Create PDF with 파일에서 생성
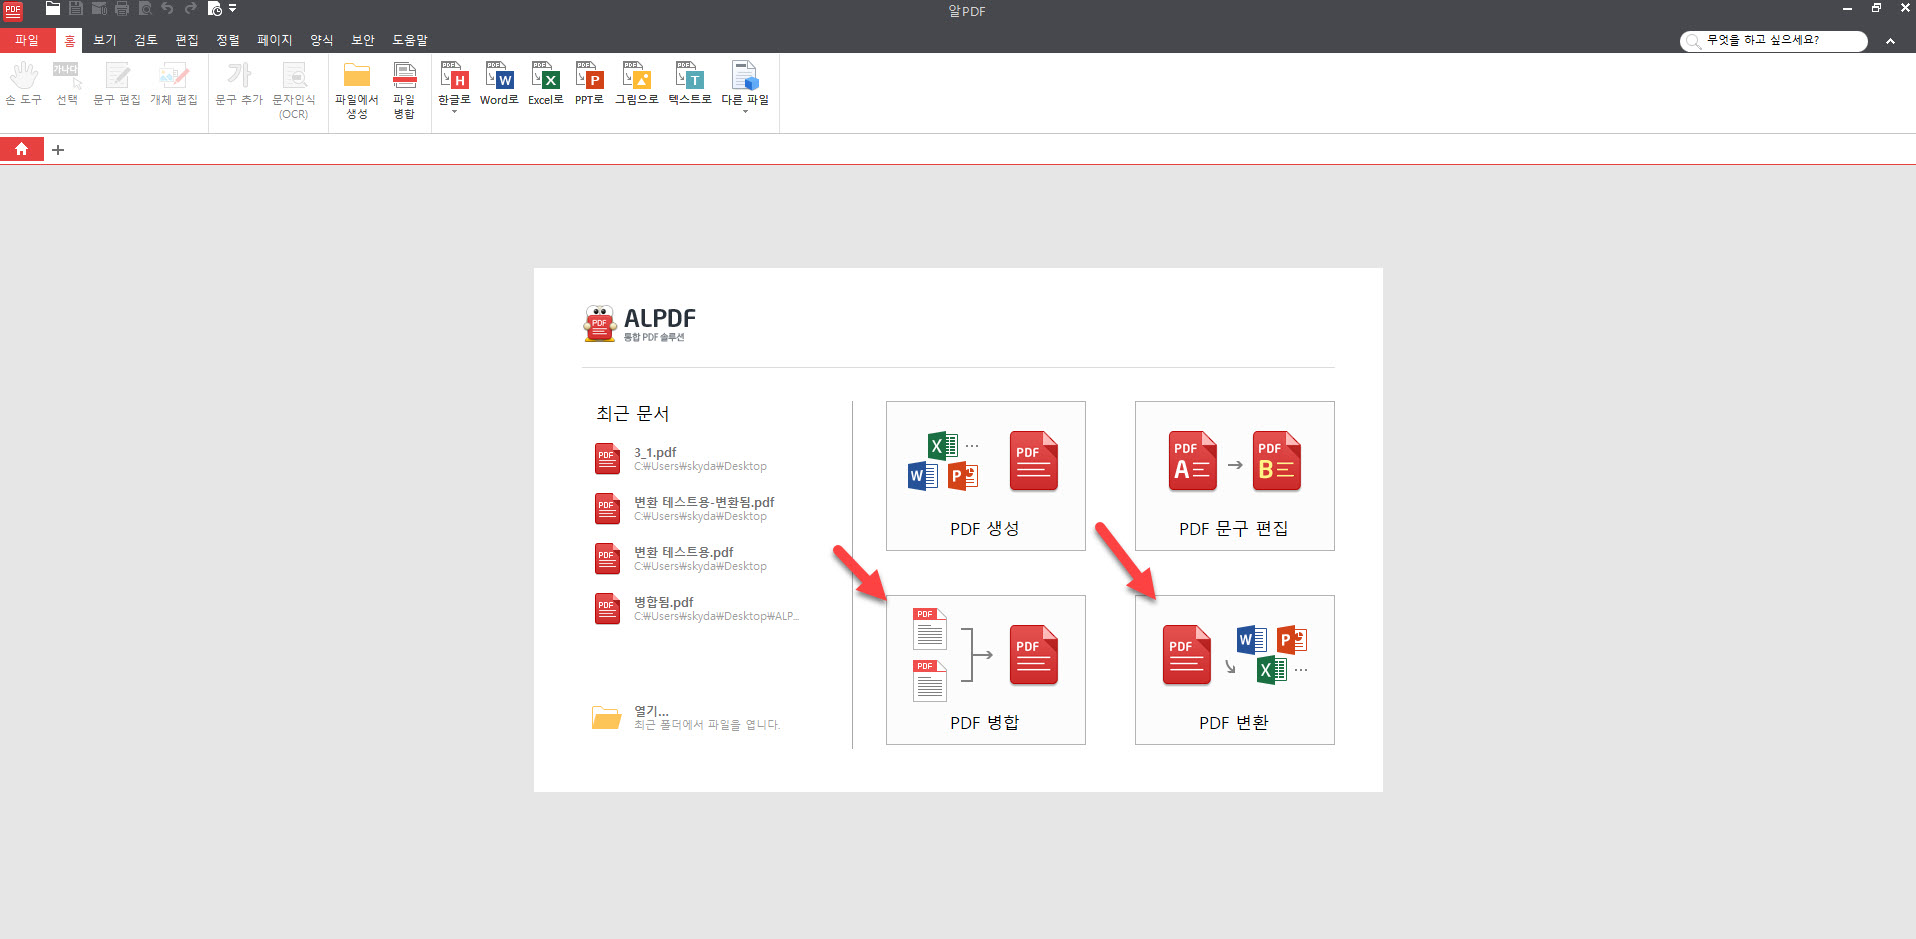The height and width of the screenshot is (939, 1916). point(357,91)
